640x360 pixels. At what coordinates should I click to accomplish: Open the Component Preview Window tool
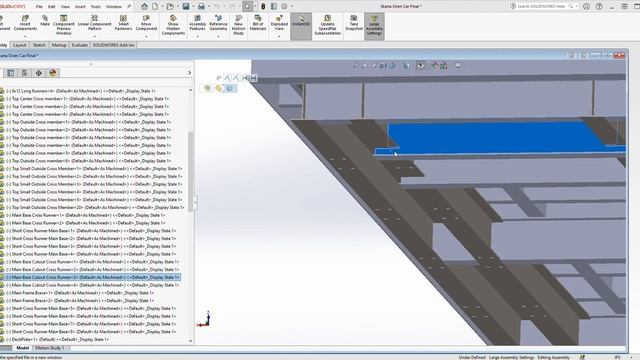click(x=64, y=24)
